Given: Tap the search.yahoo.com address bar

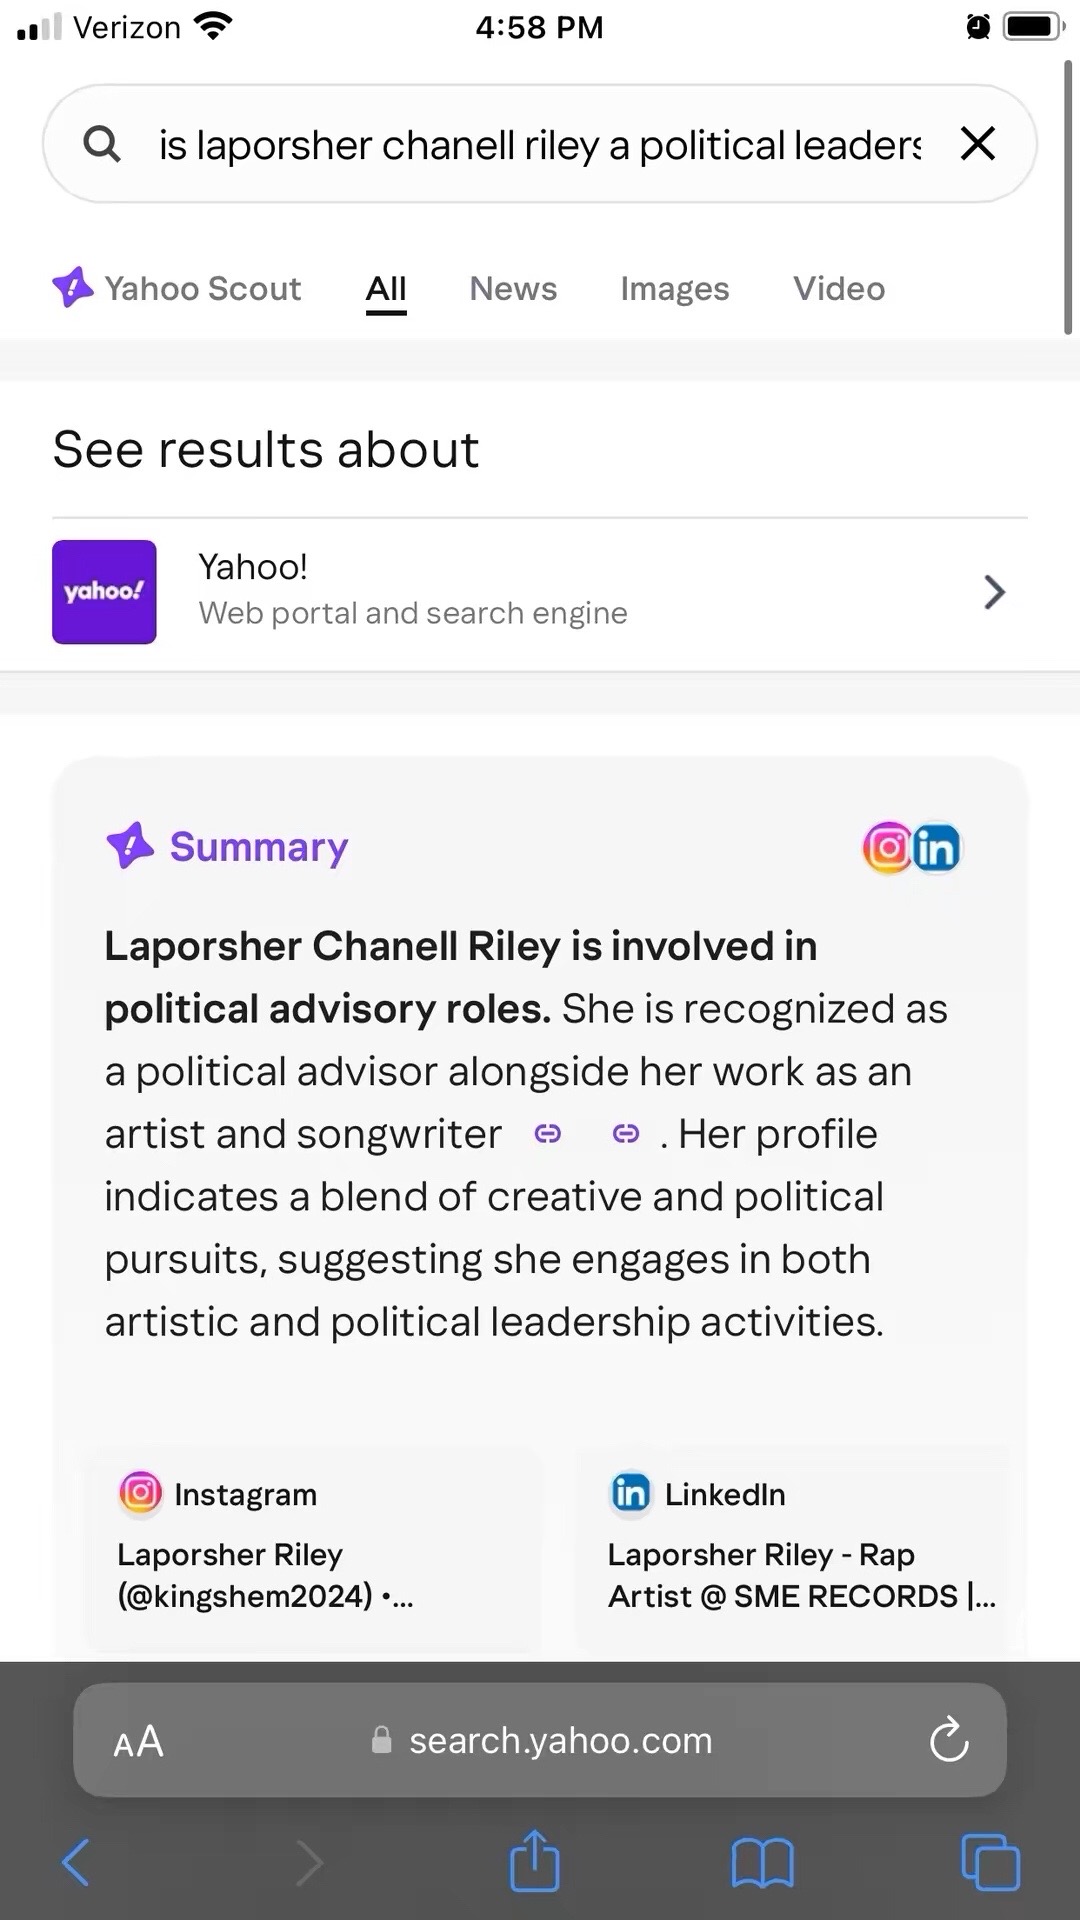Looking at the screenshot, I should tap(540, 1740).
